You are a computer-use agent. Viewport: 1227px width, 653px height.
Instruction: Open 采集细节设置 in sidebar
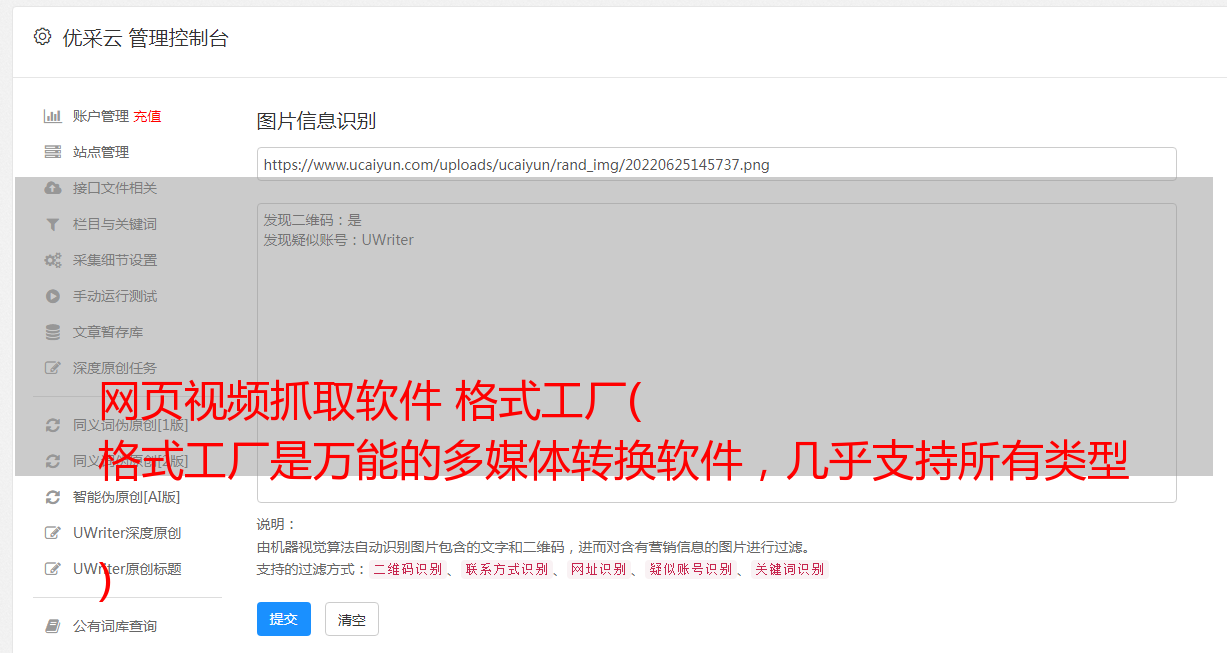tap(115, 260)
